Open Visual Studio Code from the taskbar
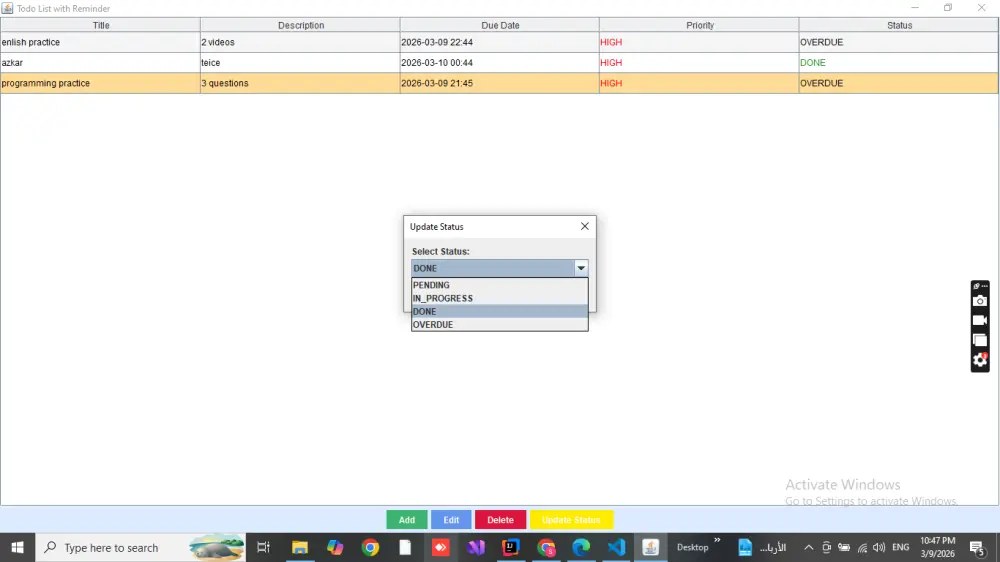 (616, 547)
